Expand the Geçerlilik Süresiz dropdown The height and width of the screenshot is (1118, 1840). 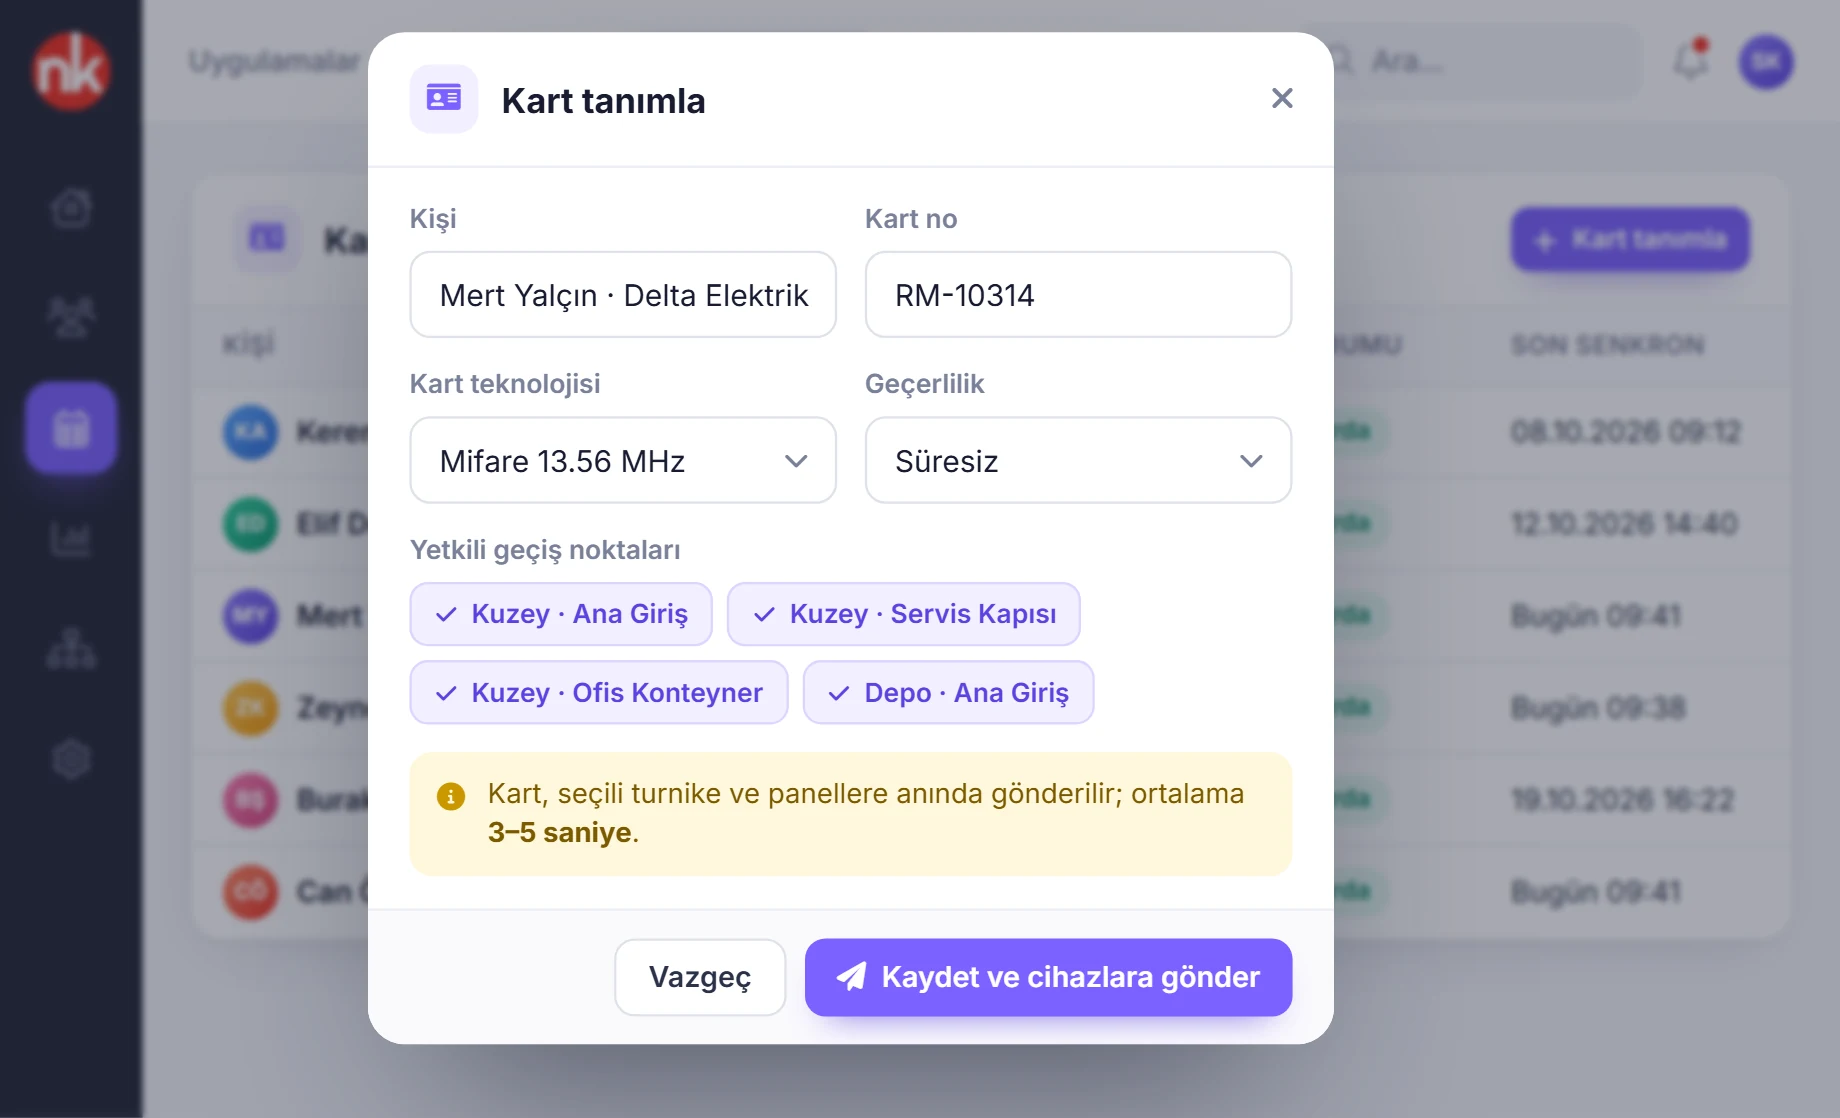1078,461
